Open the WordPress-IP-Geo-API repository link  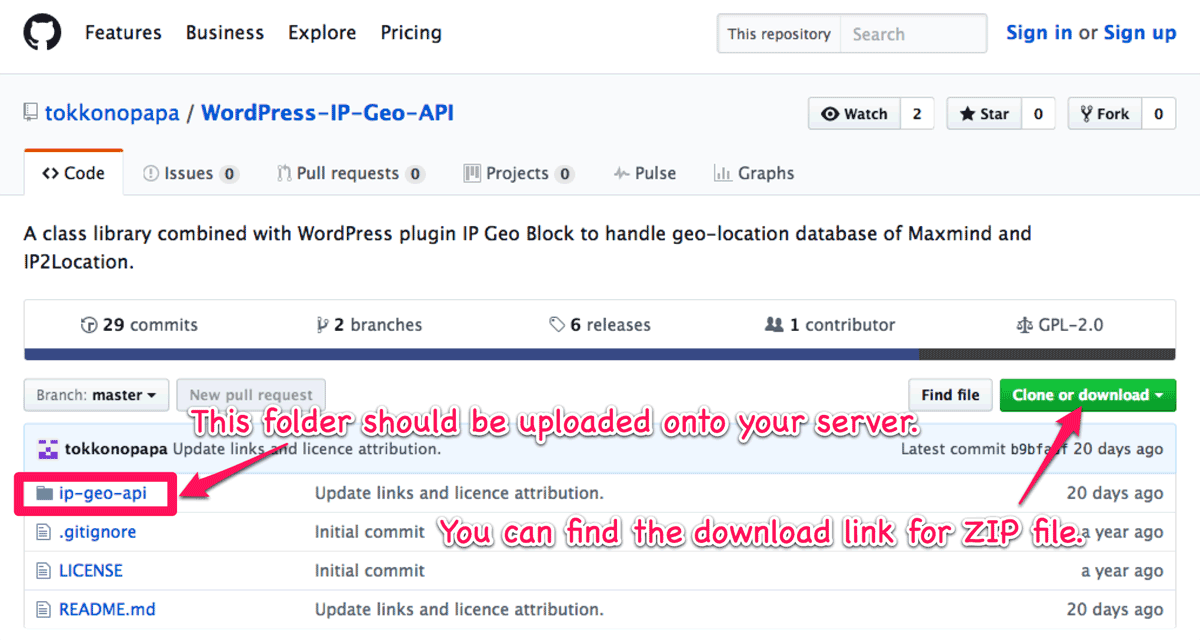pos(328,113)
